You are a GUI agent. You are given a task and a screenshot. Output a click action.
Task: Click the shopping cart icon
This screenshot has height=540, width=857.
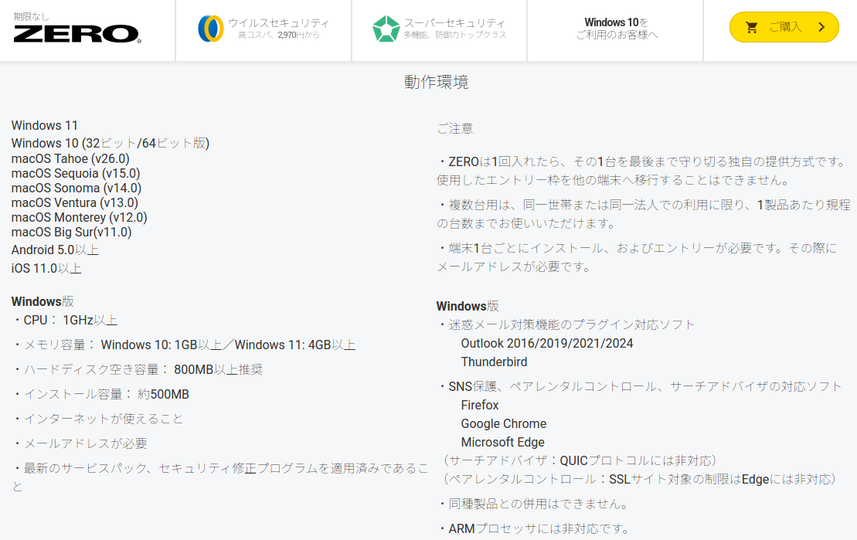pos(752,28)
